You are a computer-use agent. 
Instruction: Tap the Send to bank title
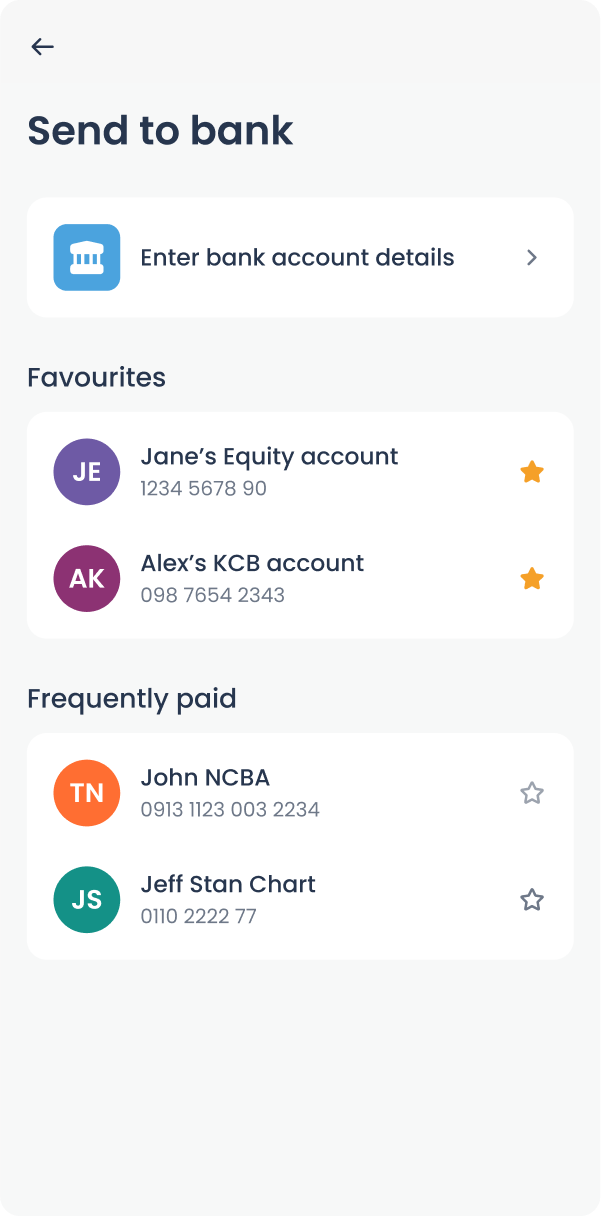coord(160,131)
